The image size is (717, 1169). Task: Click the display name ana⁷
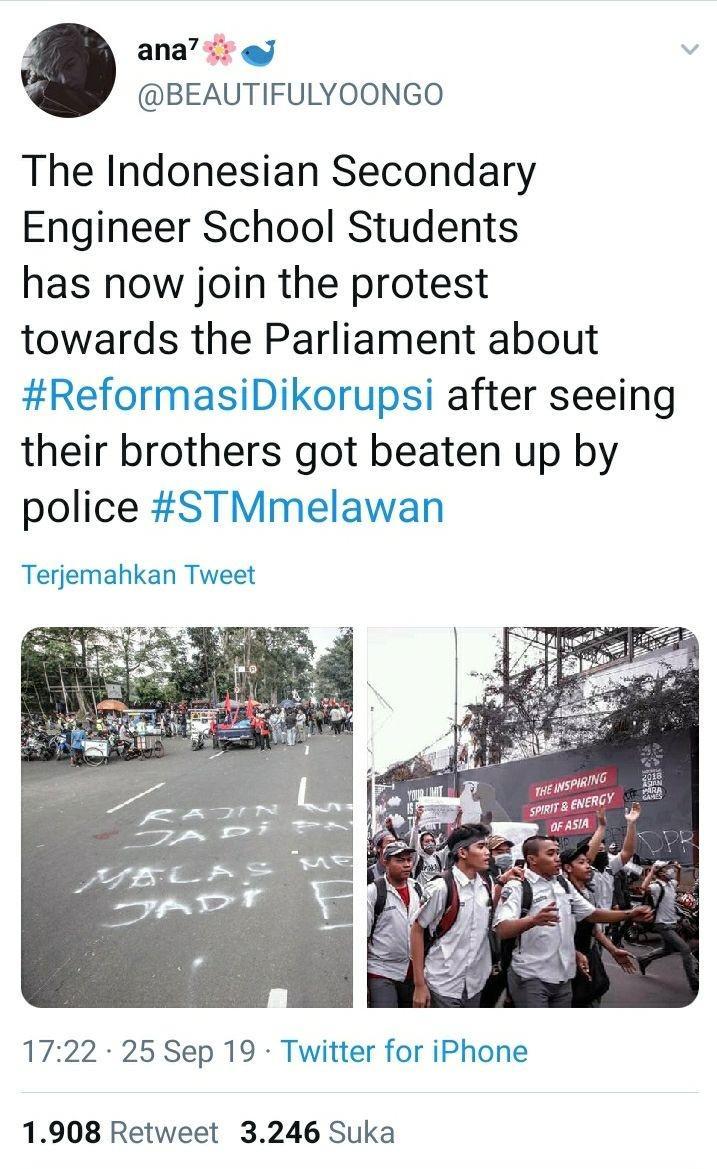(168, 51)
